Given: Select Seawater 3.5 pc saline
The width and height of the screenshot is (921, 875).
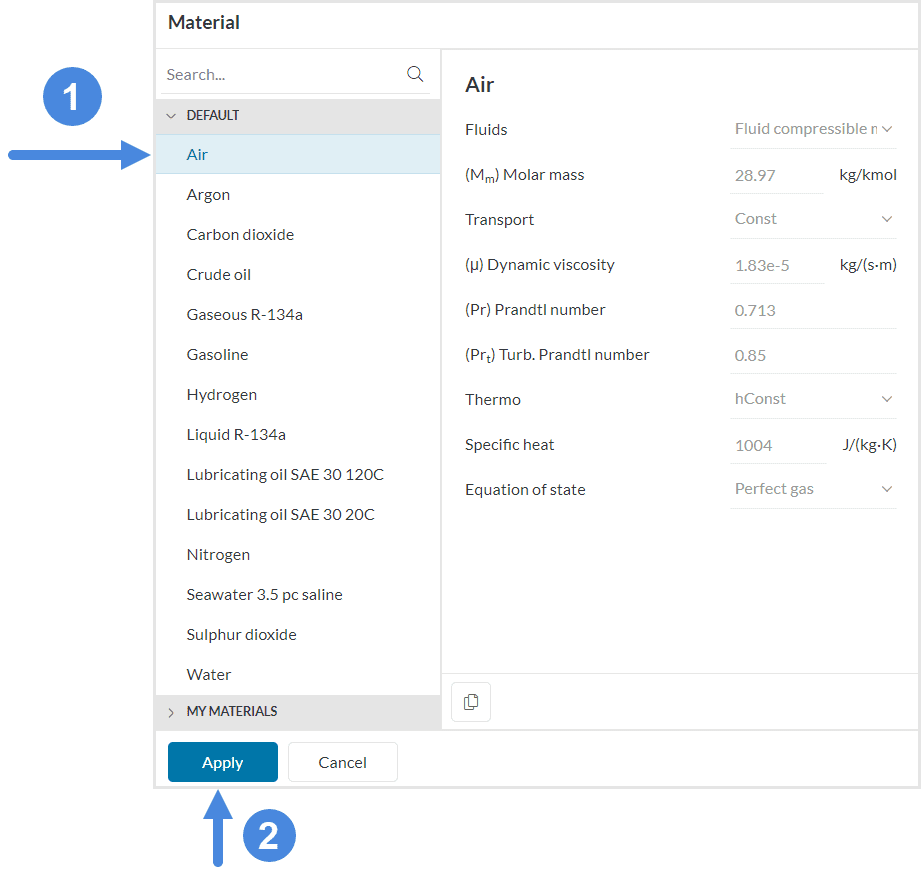Looking at the screenshot, I should [x=264, y=595].
